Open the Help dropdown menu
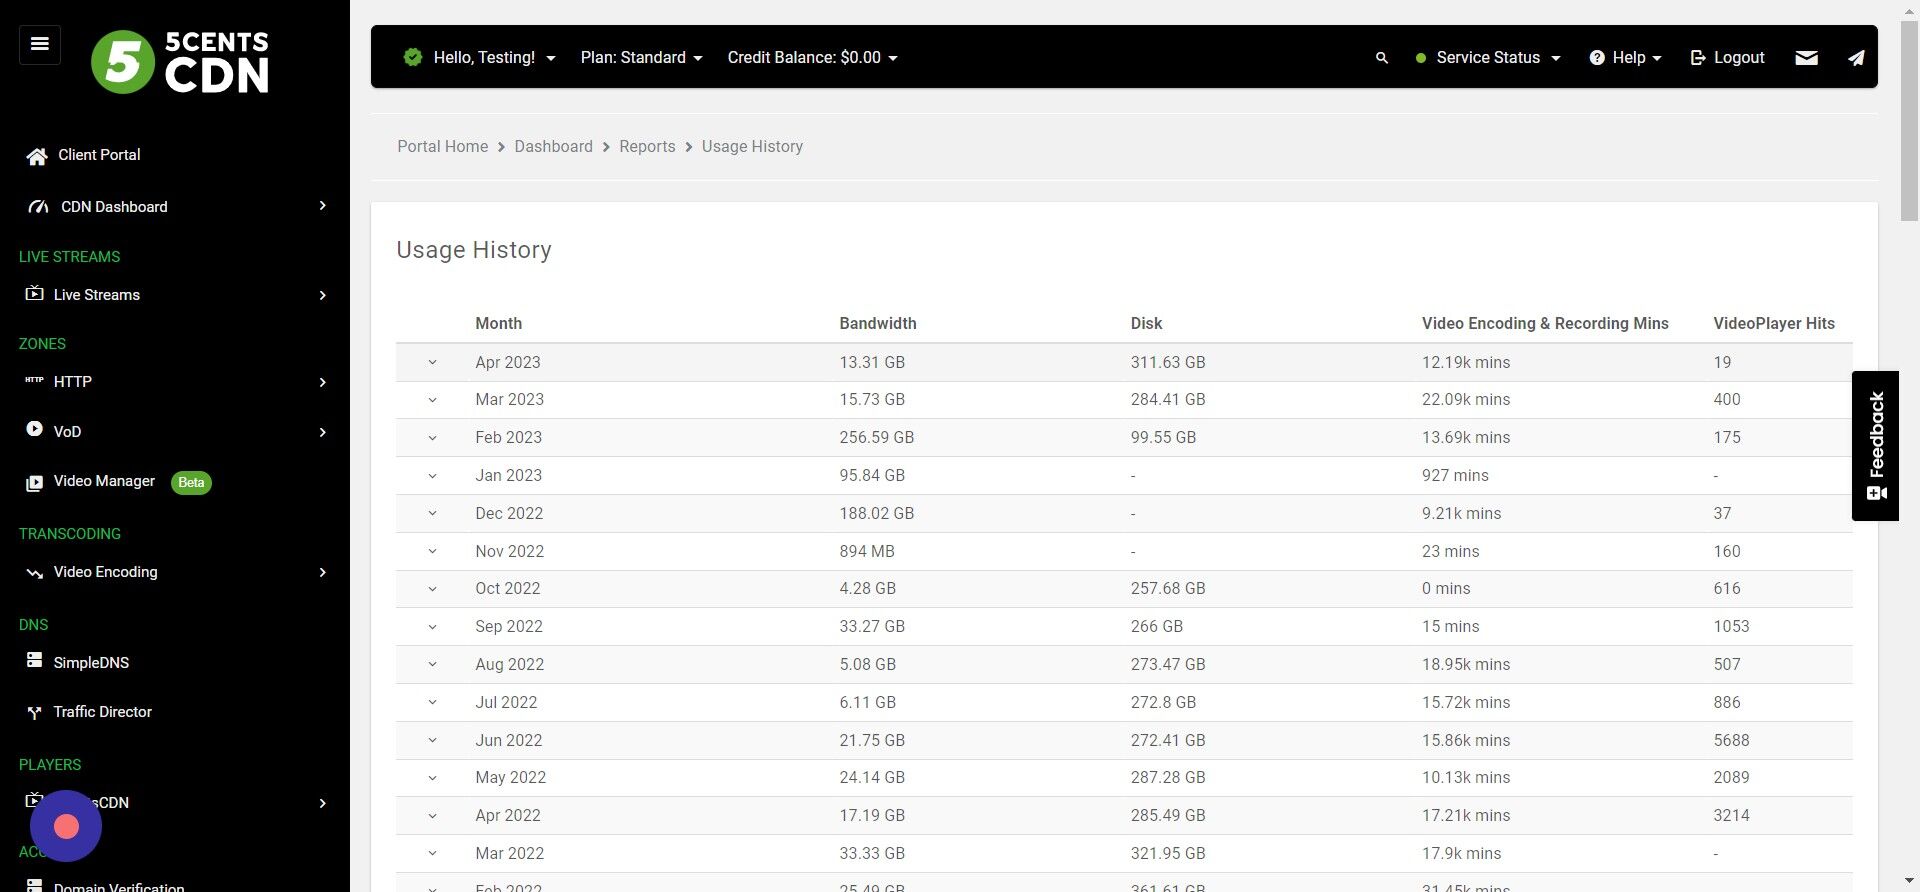Viewport: 1920px width, 892px height. click(x=1625, y=58)
